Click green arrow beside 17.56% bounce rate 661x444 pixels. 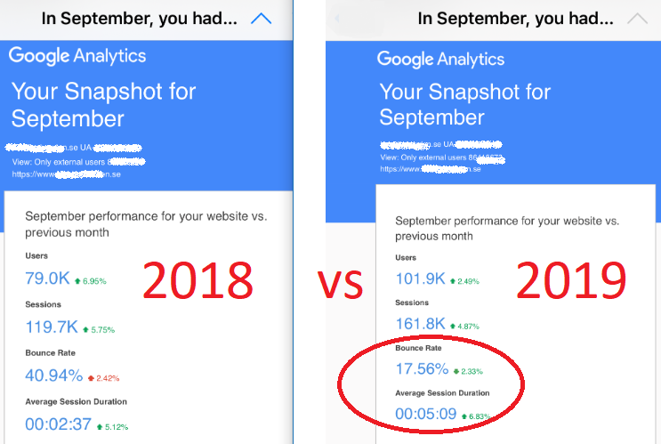point(457,372)
